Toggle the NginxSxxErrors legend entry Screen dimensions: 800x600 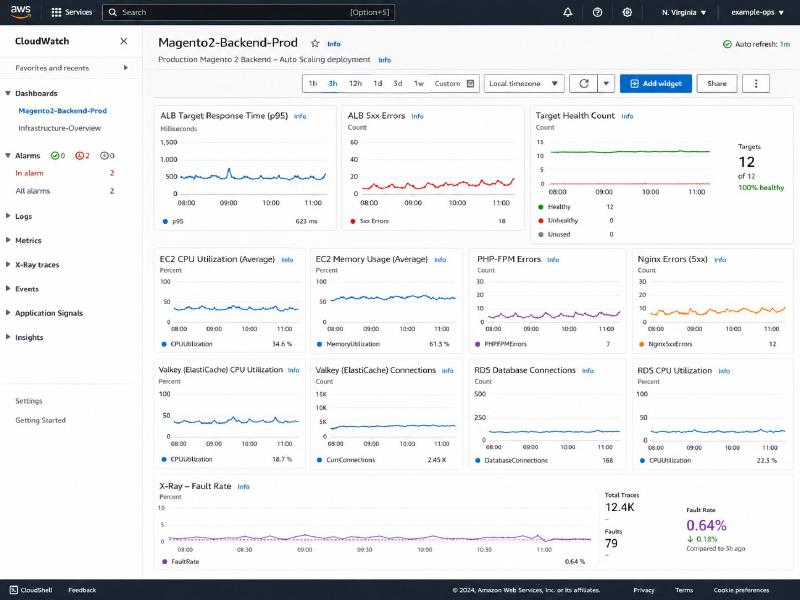pos(666,344)
